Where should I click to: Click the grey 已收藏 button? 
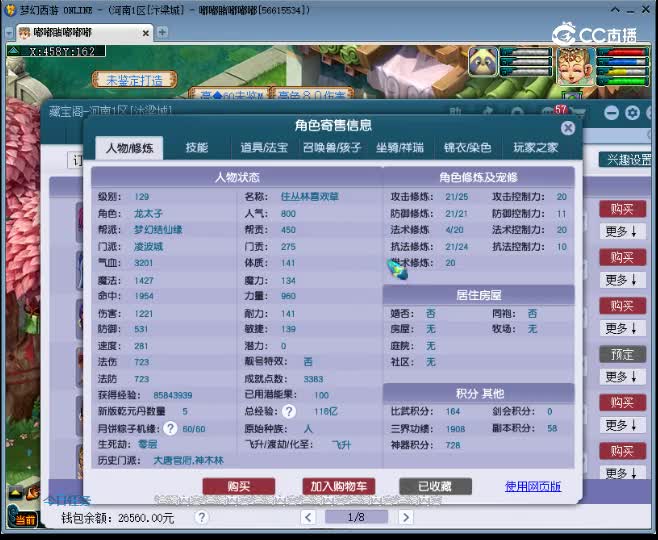coord(435,486)
